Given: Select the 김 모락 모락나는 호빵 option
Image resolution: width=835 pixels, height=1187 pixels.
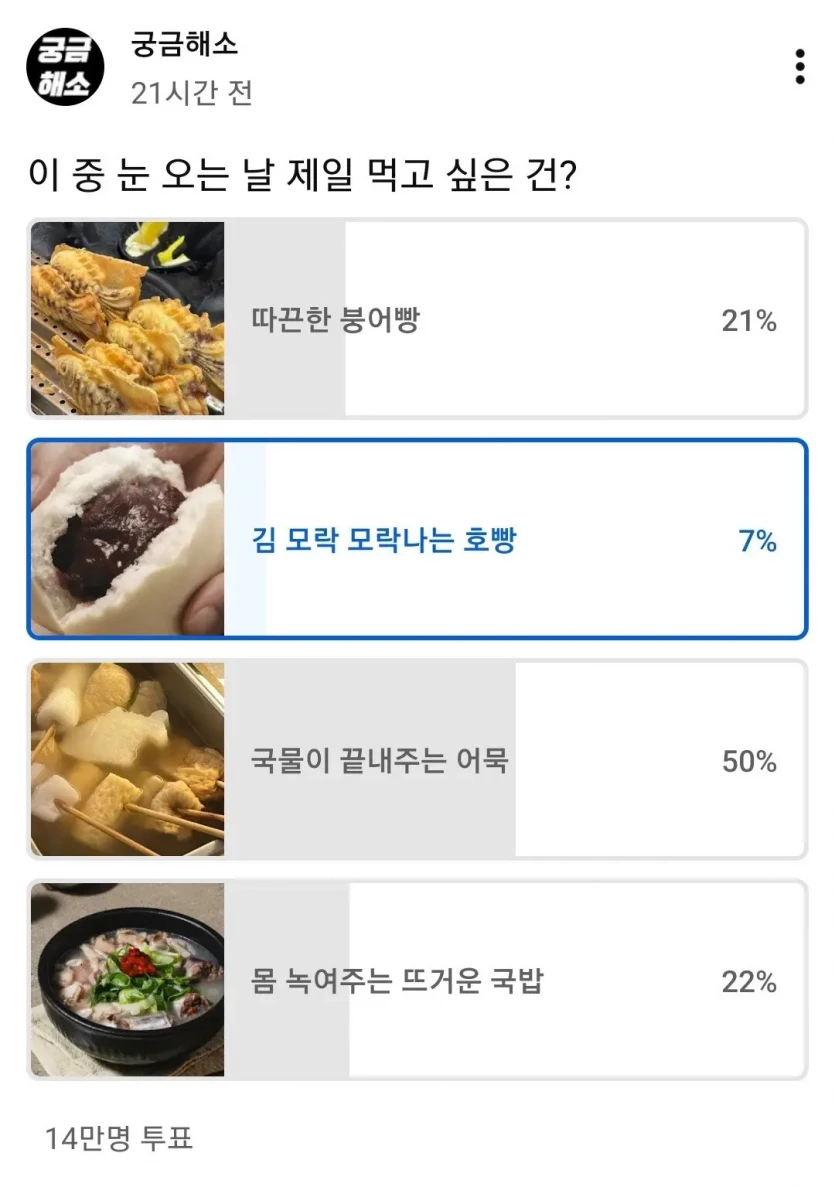Looking at the screenshot, I should pyautogui.click(x=384, y=541).
